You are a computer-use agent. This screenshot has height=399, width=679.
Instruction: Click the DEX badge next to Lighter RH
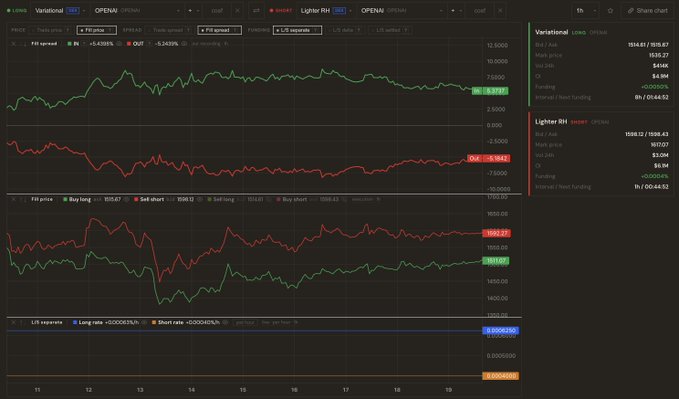(339, 10)
